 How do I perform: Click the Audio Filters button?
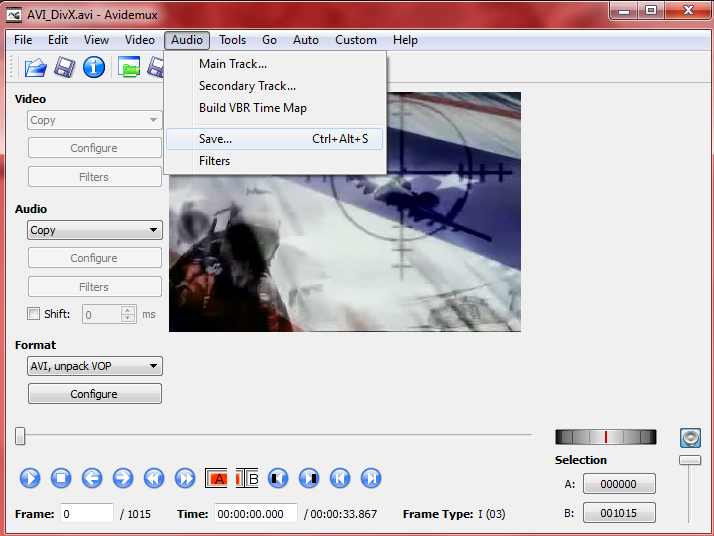95,287
